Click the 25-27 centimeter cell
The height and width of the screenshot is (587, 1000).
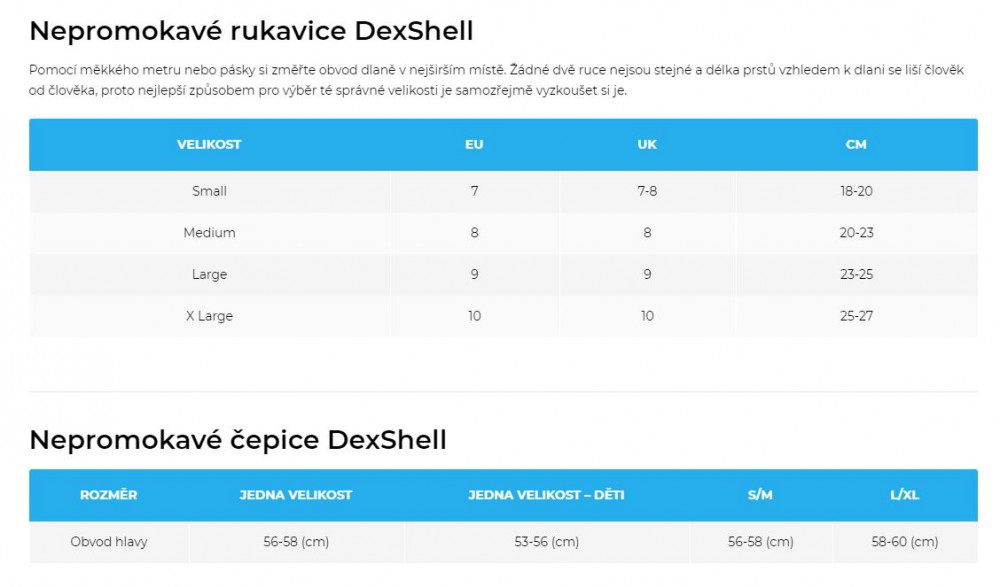(856, 316)
